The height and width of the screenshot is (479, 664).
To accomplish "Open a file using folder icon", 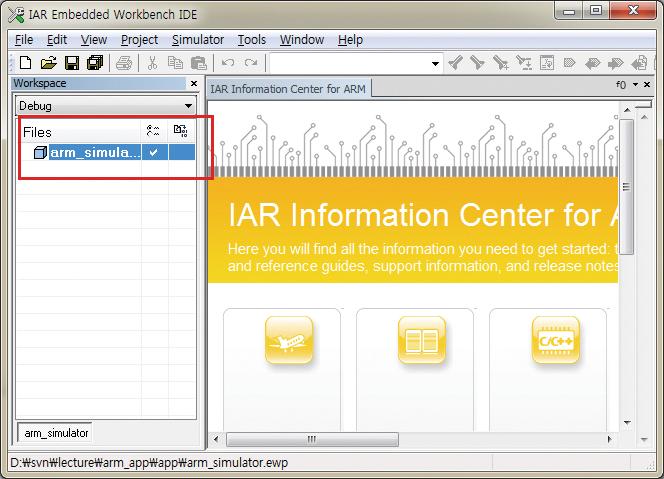I will [x=48, y=63].
